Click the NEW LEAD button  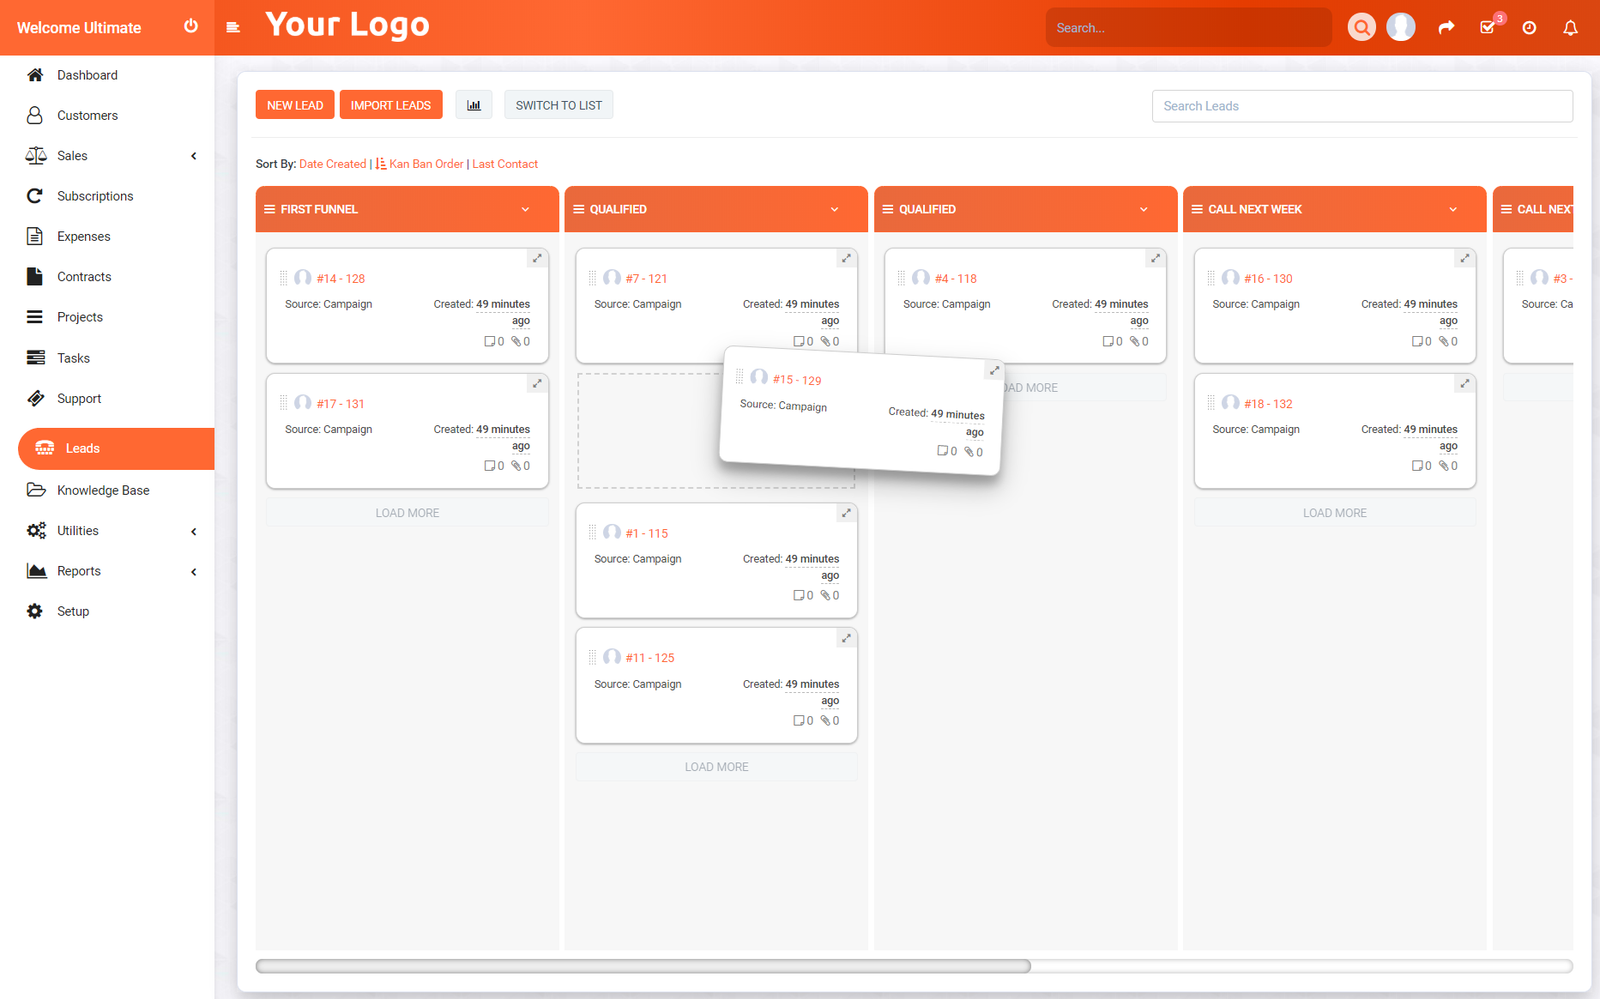click(x=294, y=104)
